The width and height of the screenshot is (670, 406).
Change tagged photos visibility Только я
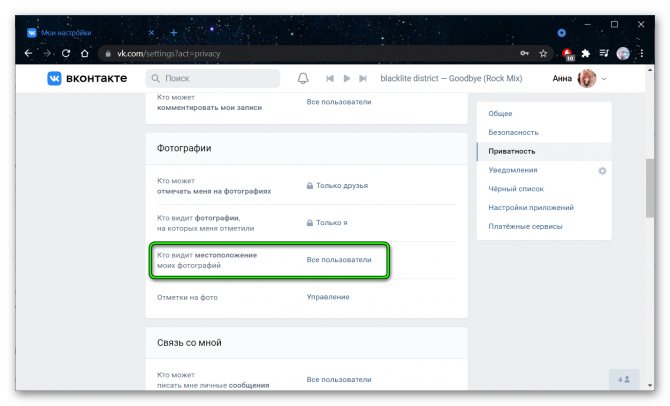(x=332, y=223)
